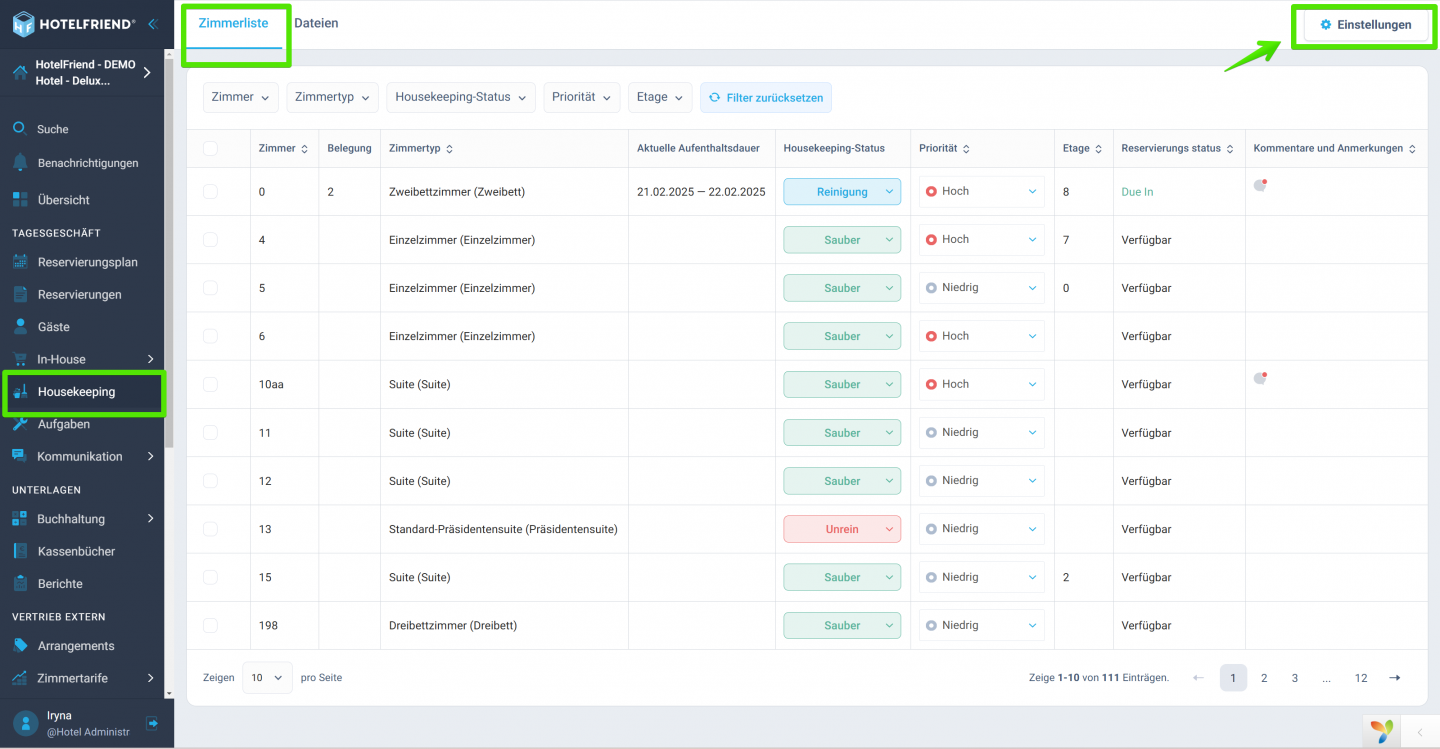The height and width of the screenshot is (749, 1440).
Task: Check the checkbox for room 0
Action: point(210,191)
